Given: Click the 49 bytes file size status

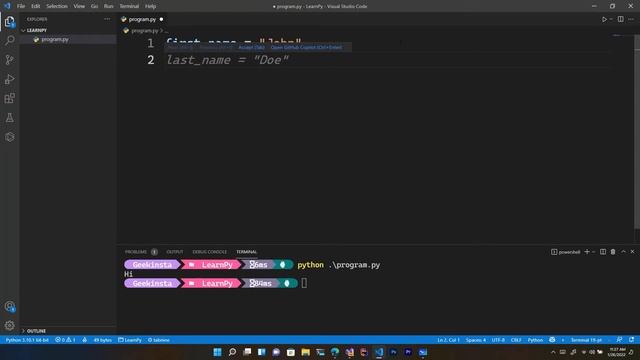Looking at the screenshot, I should (103, 340).
